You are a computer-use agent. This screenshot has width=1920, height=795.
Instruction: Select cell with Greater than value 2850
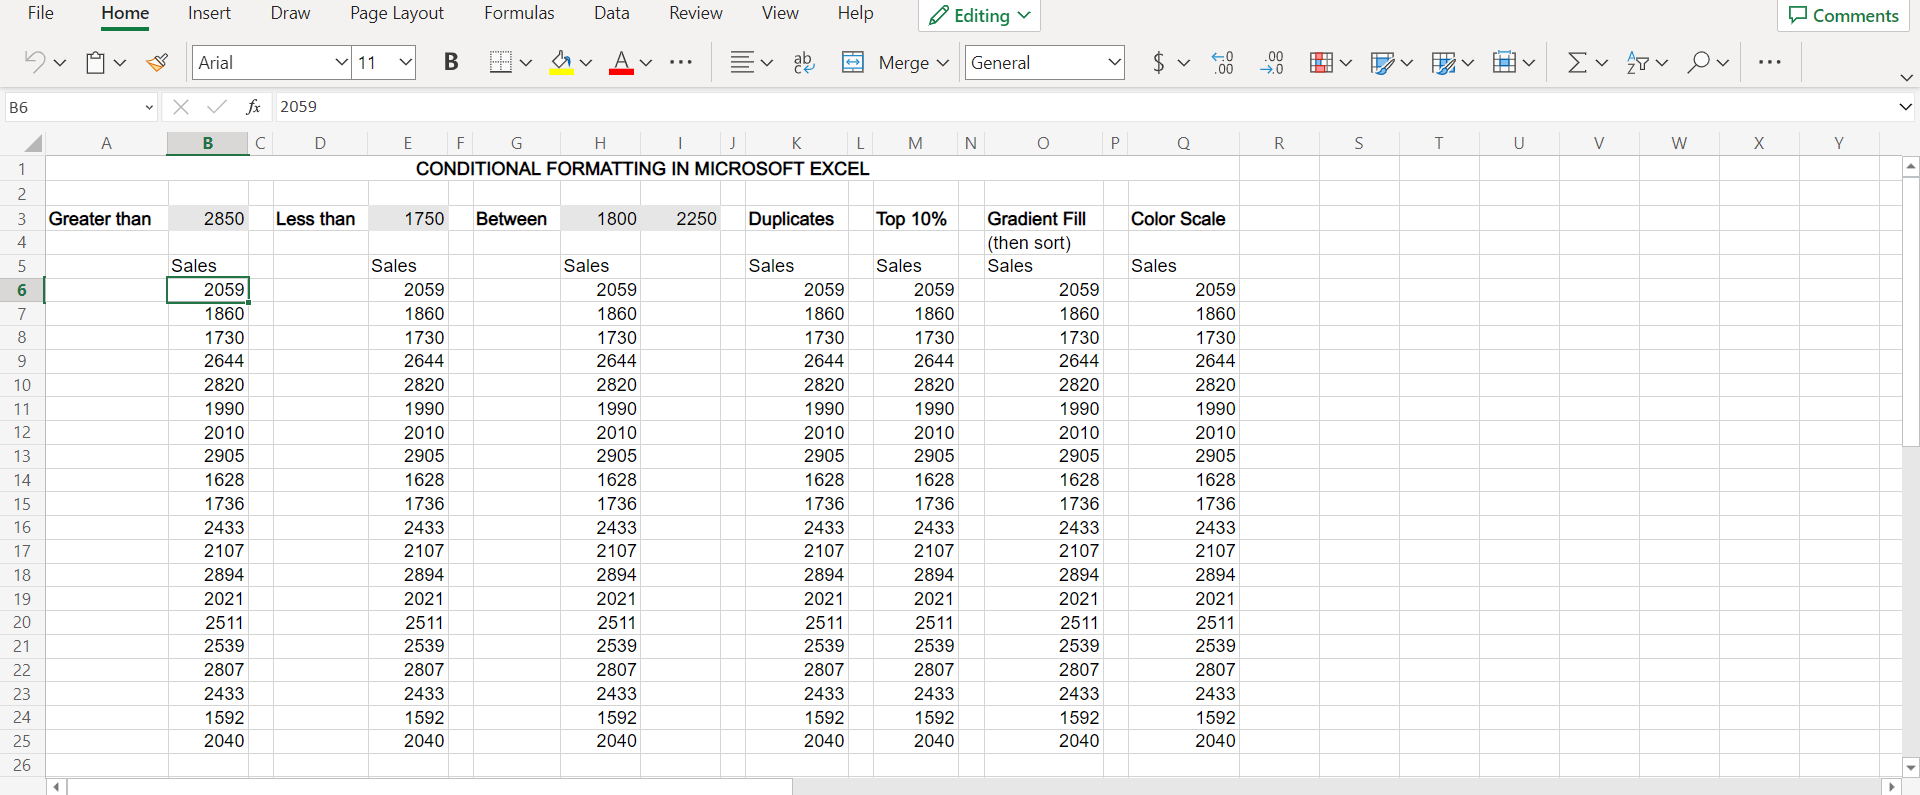point(208,219)
